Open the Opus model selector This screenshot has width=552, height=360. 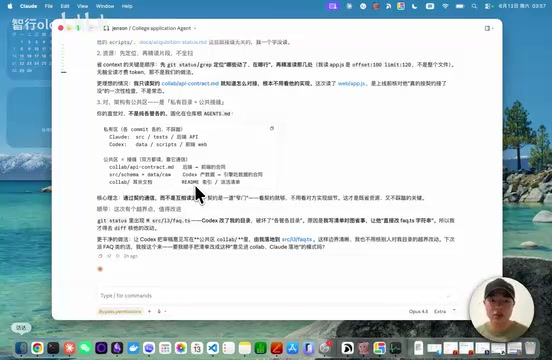tap(418, 311)
